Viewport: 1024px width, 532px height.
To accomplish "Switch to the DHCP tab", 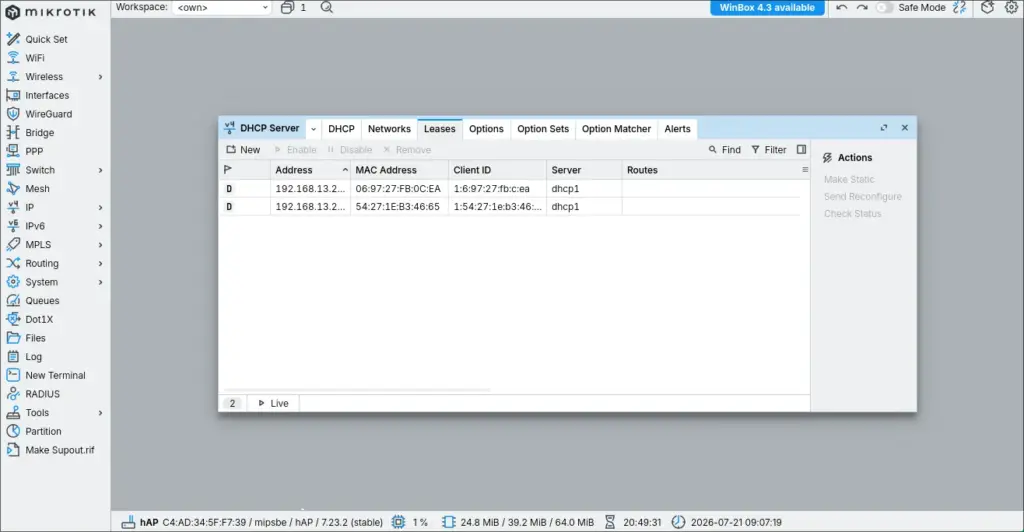I will click(x=341, y=129).
